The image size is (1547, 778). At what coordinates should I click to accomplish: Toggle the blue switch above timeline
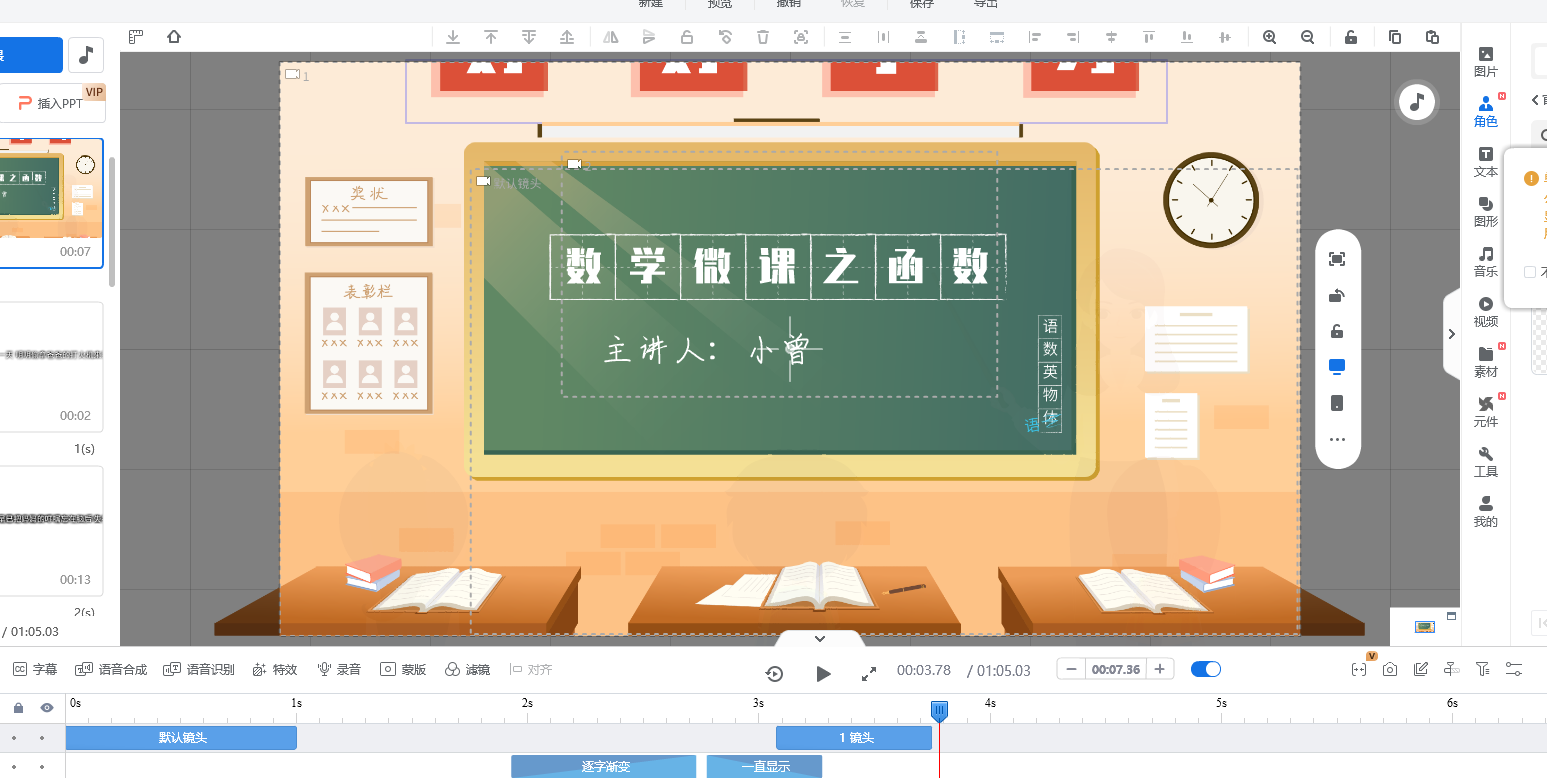point(1206,669)
